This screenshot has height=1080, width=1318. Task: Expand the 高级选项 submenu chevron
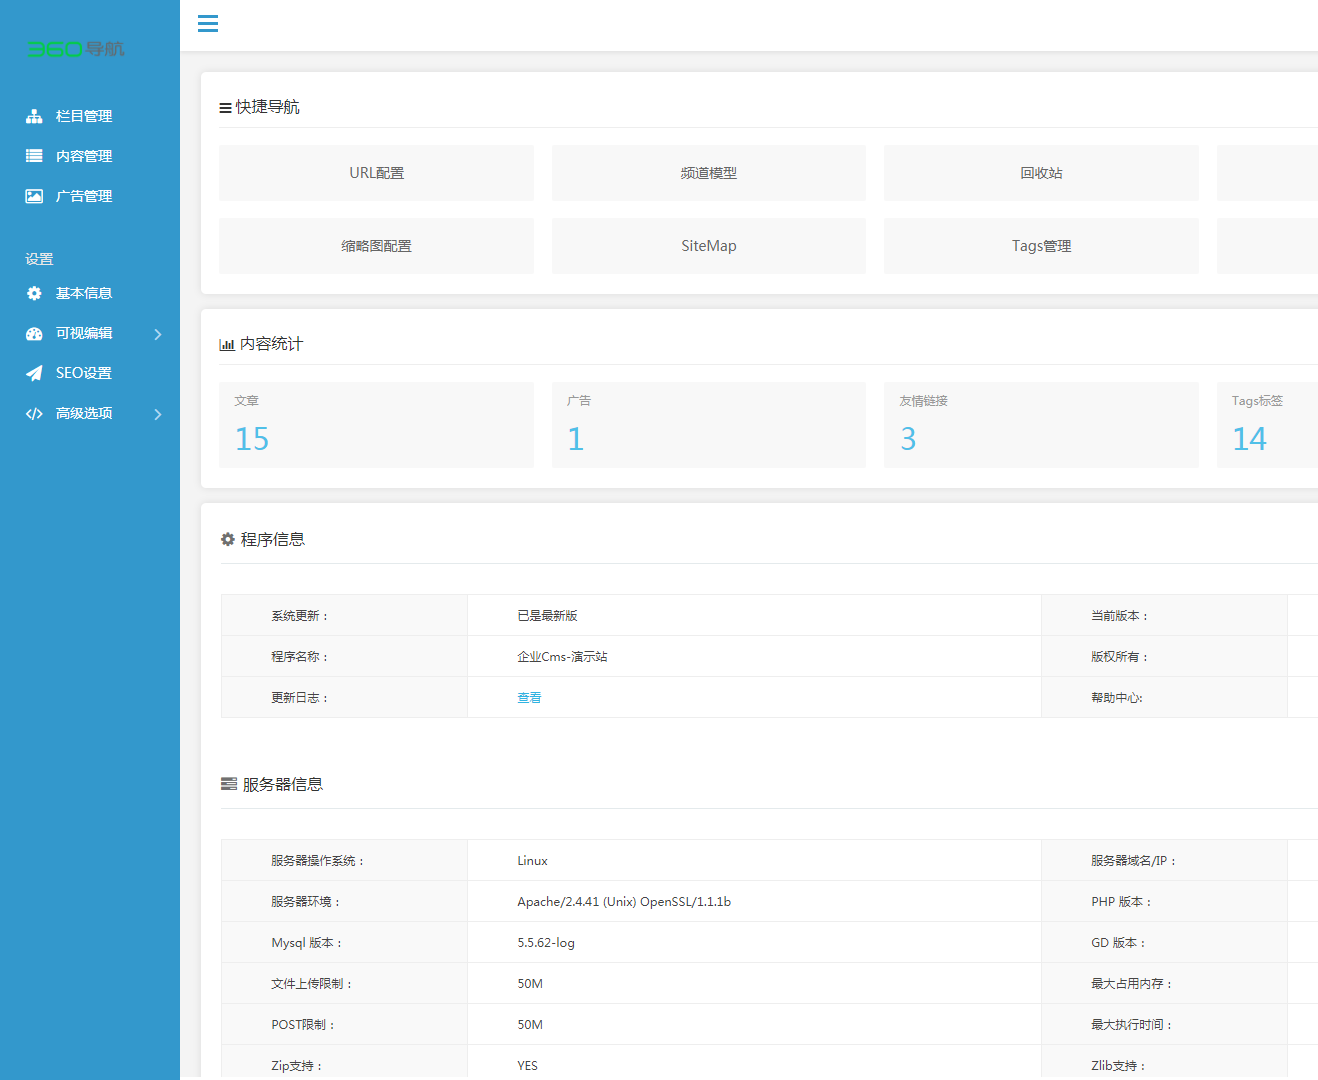click(158, 414)
